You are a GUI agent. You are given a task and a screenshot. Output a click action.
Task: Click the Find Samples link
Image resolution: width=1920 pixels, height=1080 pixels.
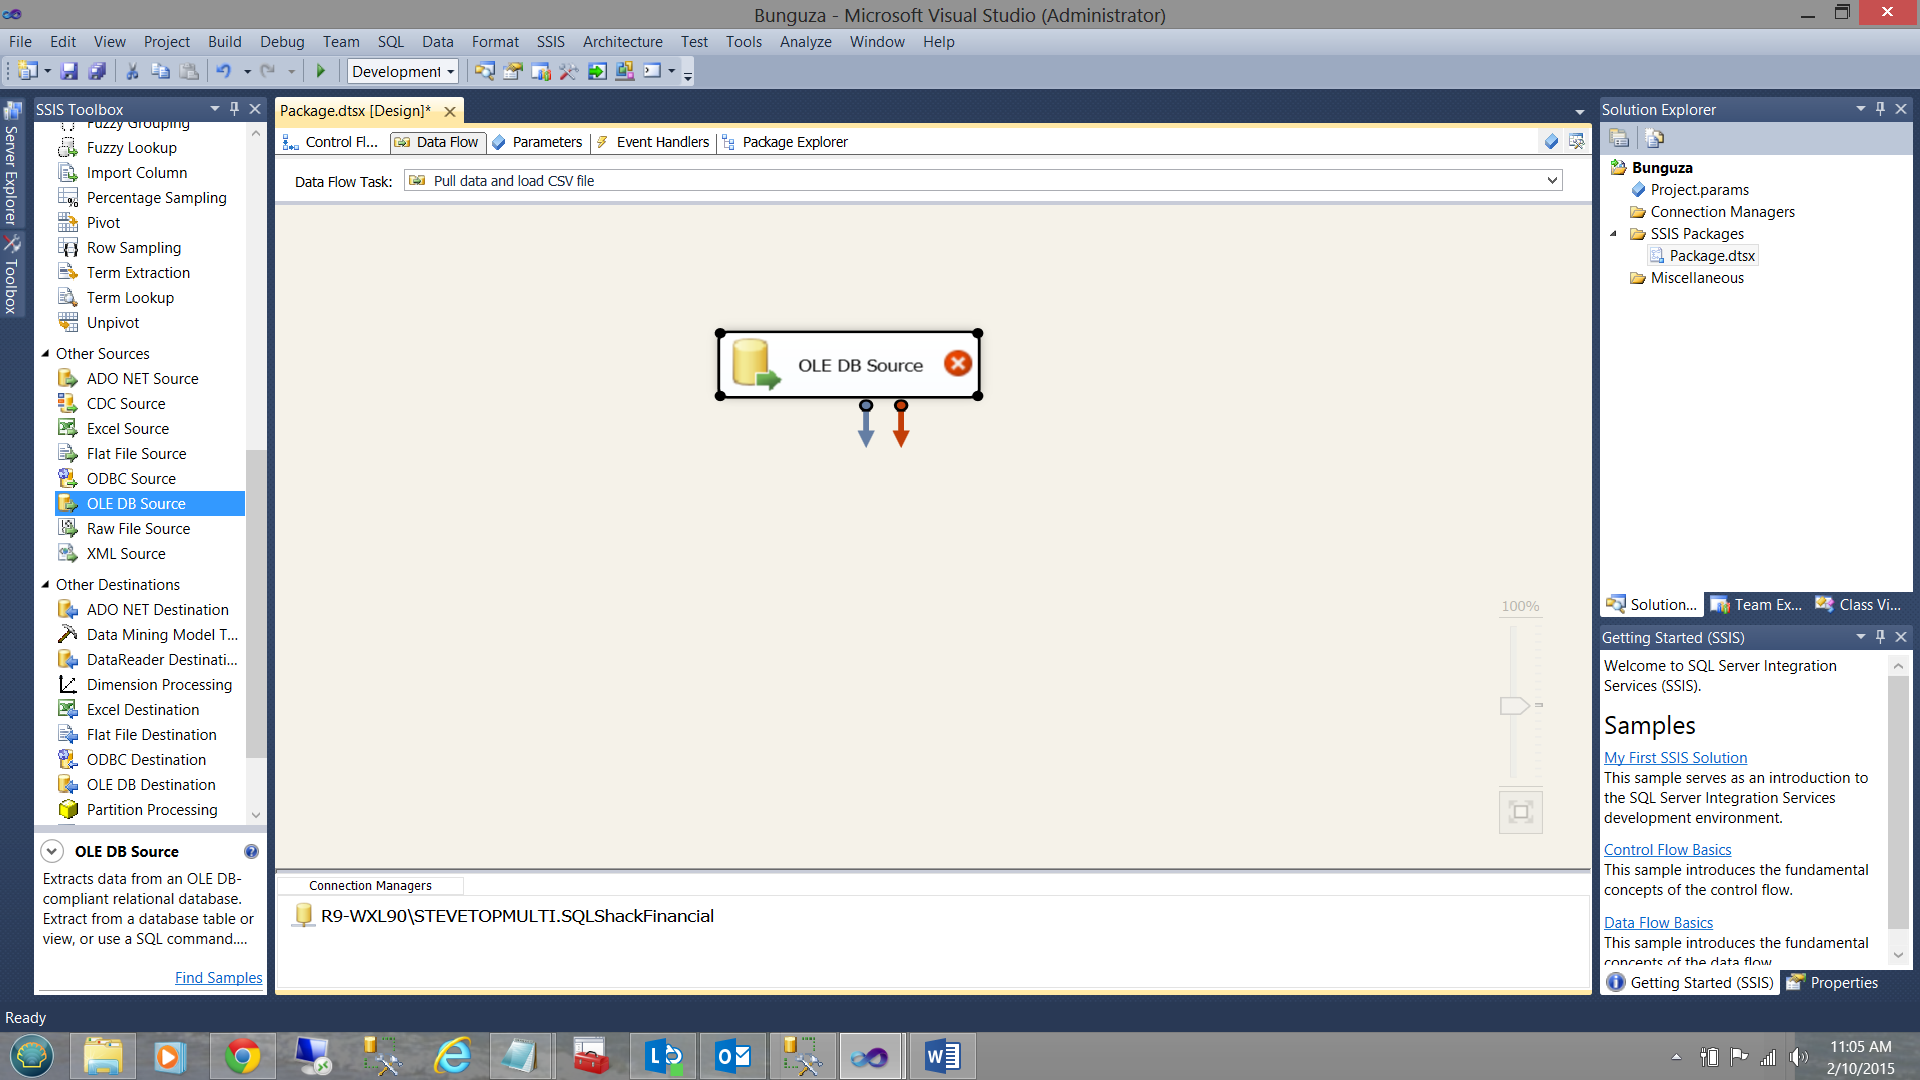(218, 978)
